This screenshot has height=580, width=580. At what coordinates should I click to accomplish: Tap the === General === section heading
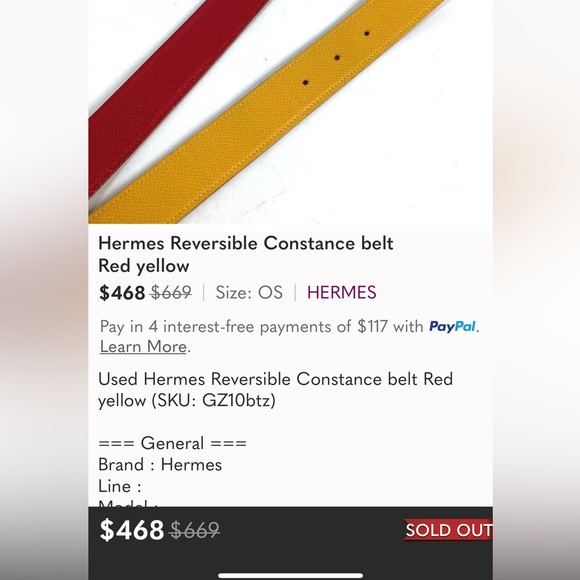[172, 443]
